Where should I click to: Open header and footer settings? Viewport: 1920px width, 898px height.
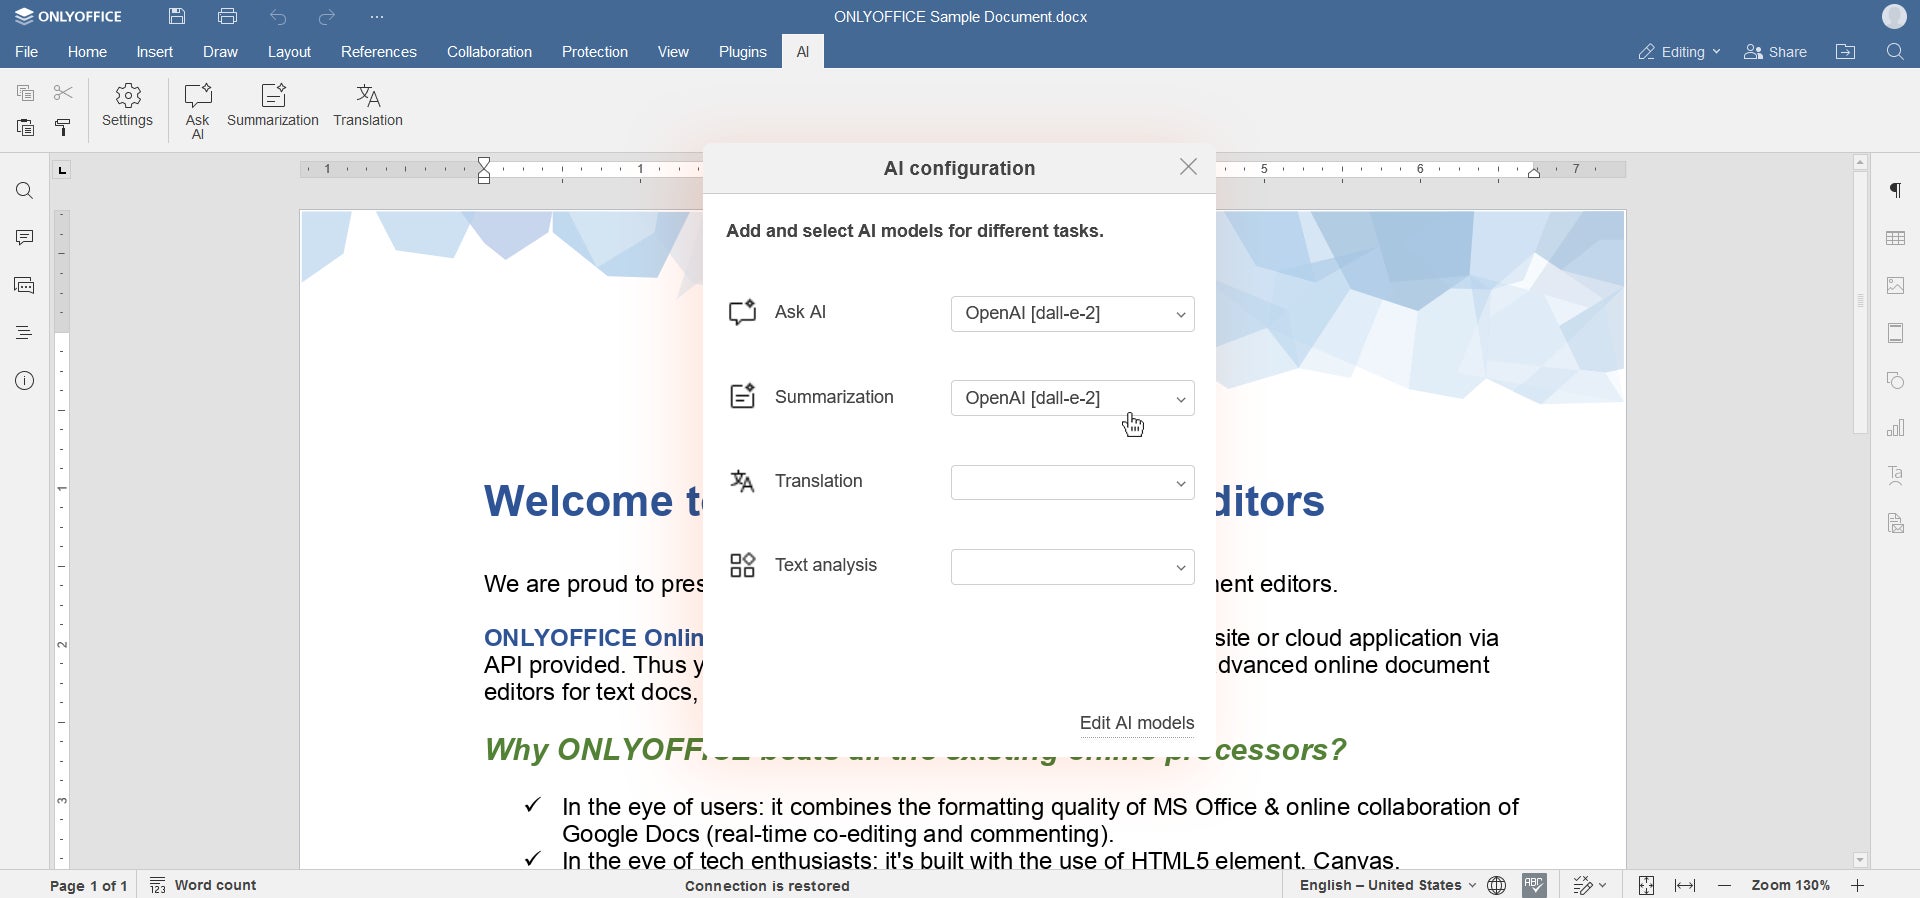[1896, 333]
